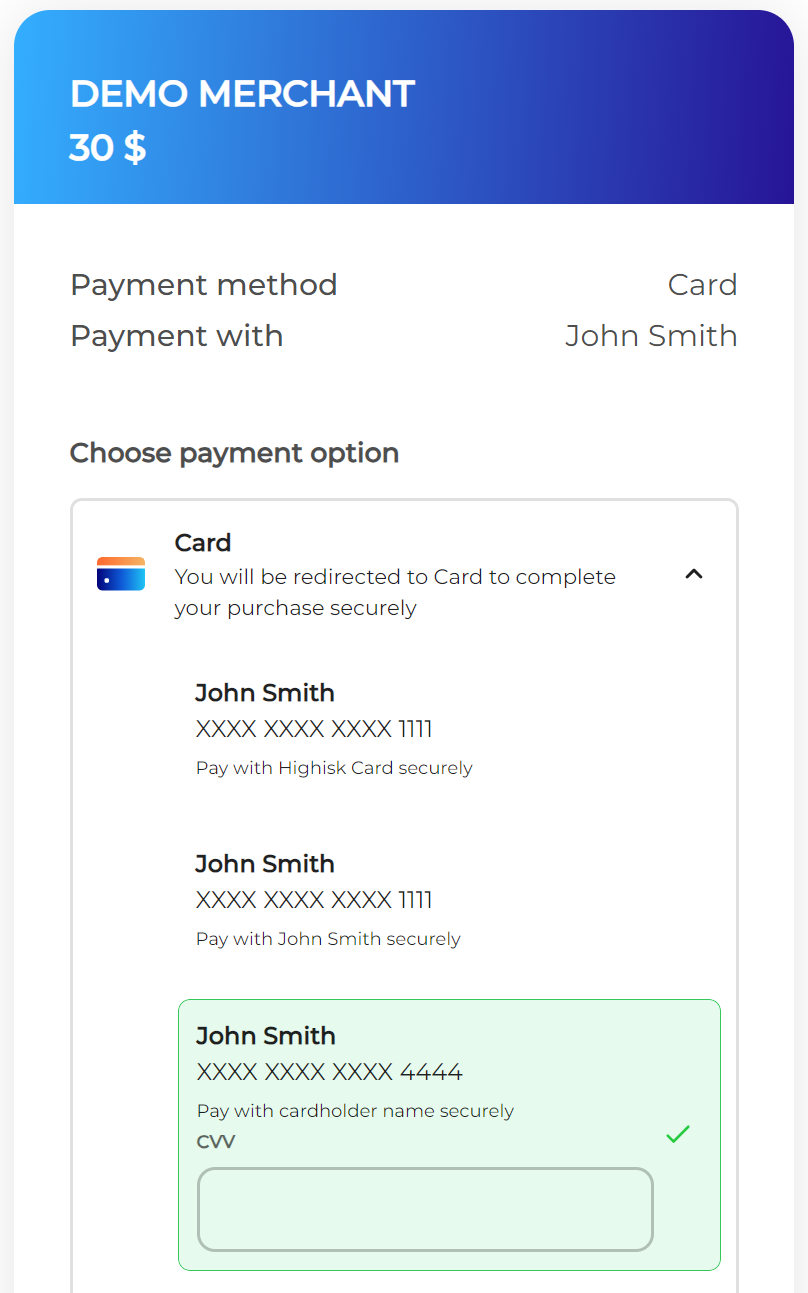808x1293 pixels.
Task: Click the credit card icon
Action: pyautogui.click(x=121, y=574)
